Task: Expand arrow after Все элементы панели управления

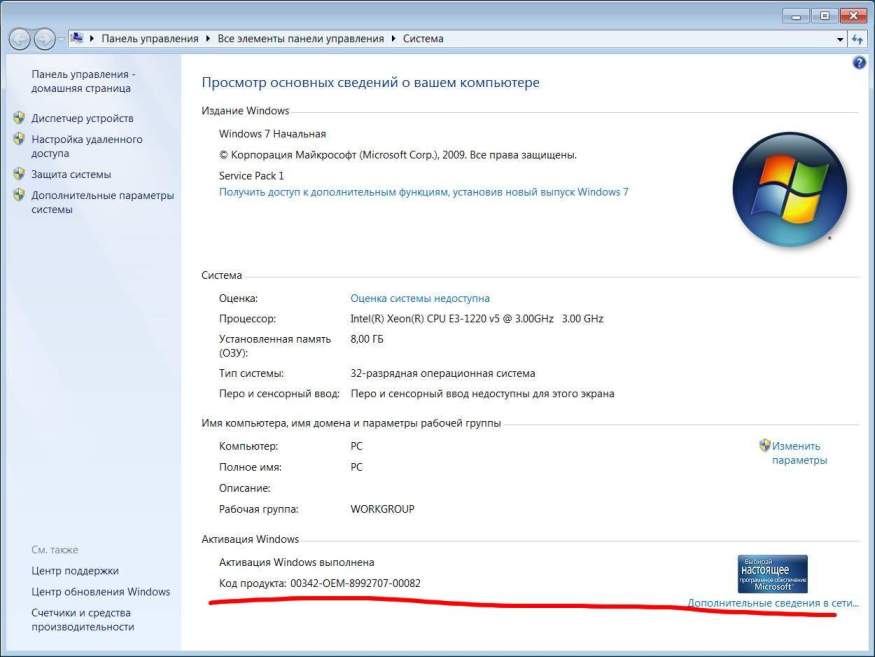Action: point(393,39)
